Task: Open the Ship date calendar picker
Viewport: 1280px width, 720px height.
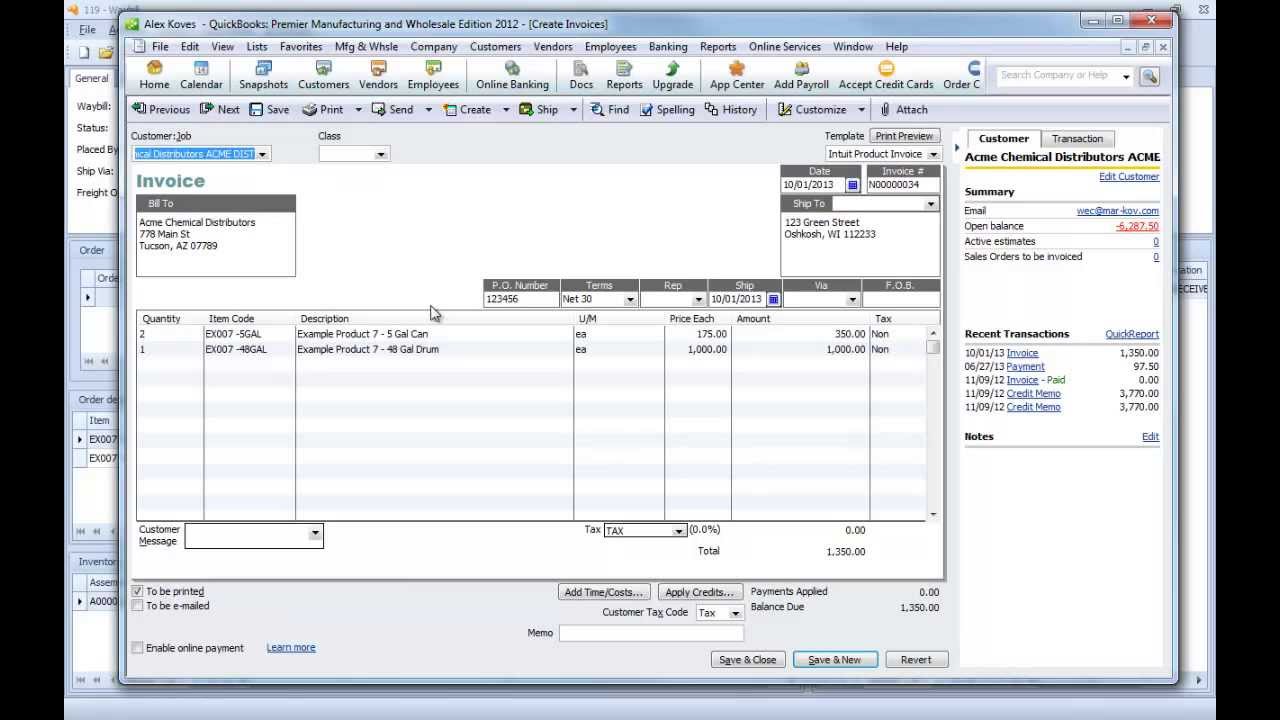Action: click(773, 299)
